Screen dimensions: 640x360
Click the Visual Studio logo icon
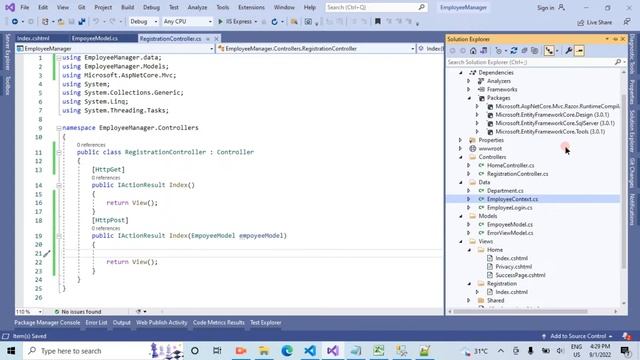tap(10, 7)
